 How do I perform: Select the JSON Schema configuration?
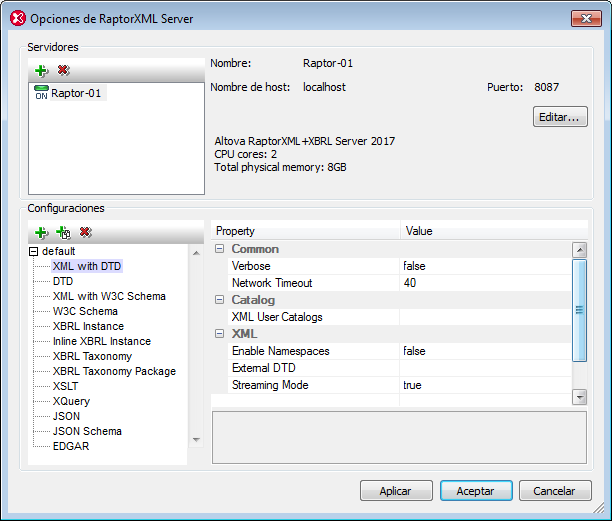tap(87, 431)
